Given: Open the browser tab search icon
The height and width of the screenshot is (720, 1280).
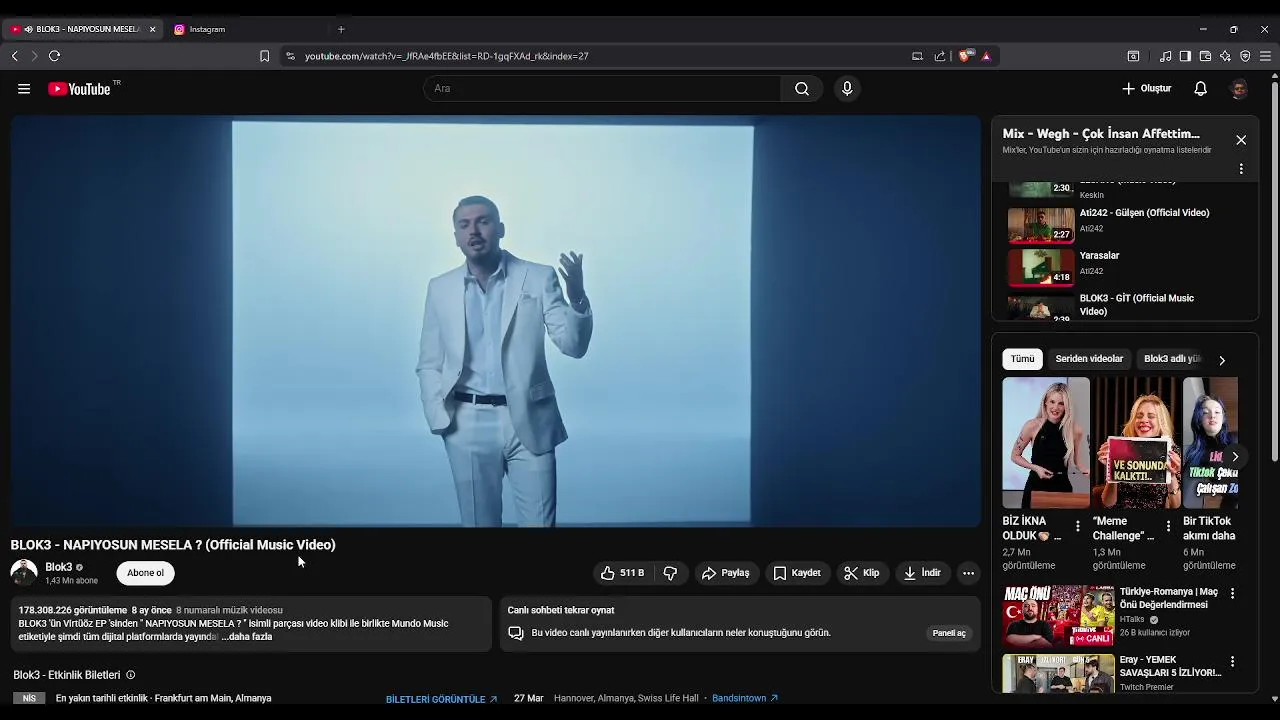Looking at the screenshot, I should coord(1133,56).
